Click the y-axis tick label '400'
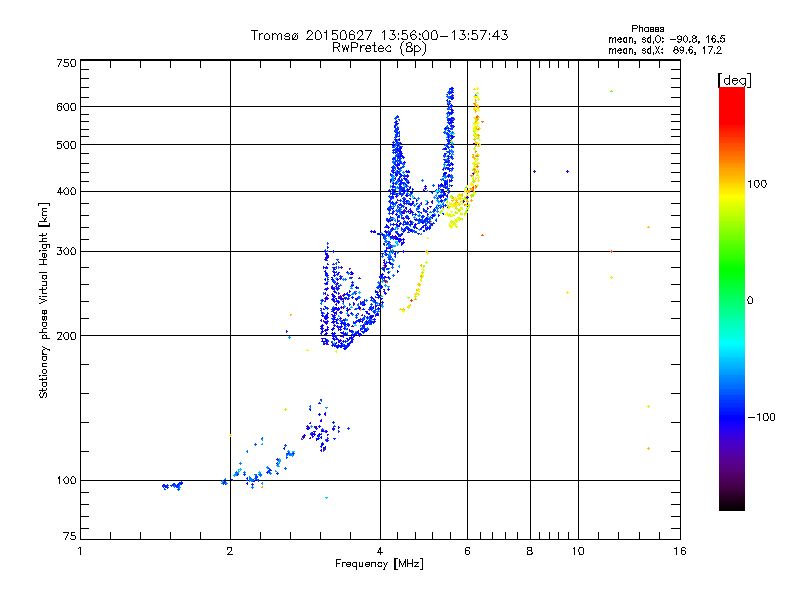This screenshot has width=800, height=600. coord(66,192)
